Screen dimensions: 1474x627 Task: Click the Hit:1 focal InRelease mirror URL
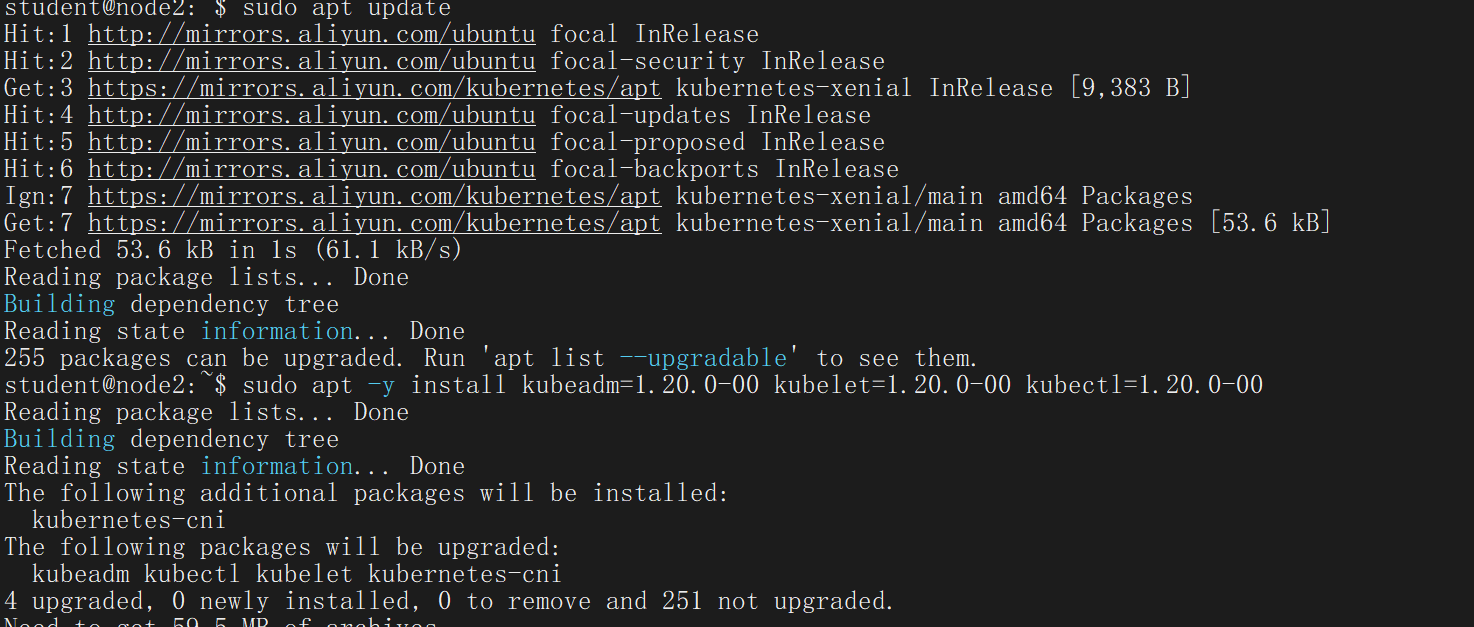click(x=311, y=35)
